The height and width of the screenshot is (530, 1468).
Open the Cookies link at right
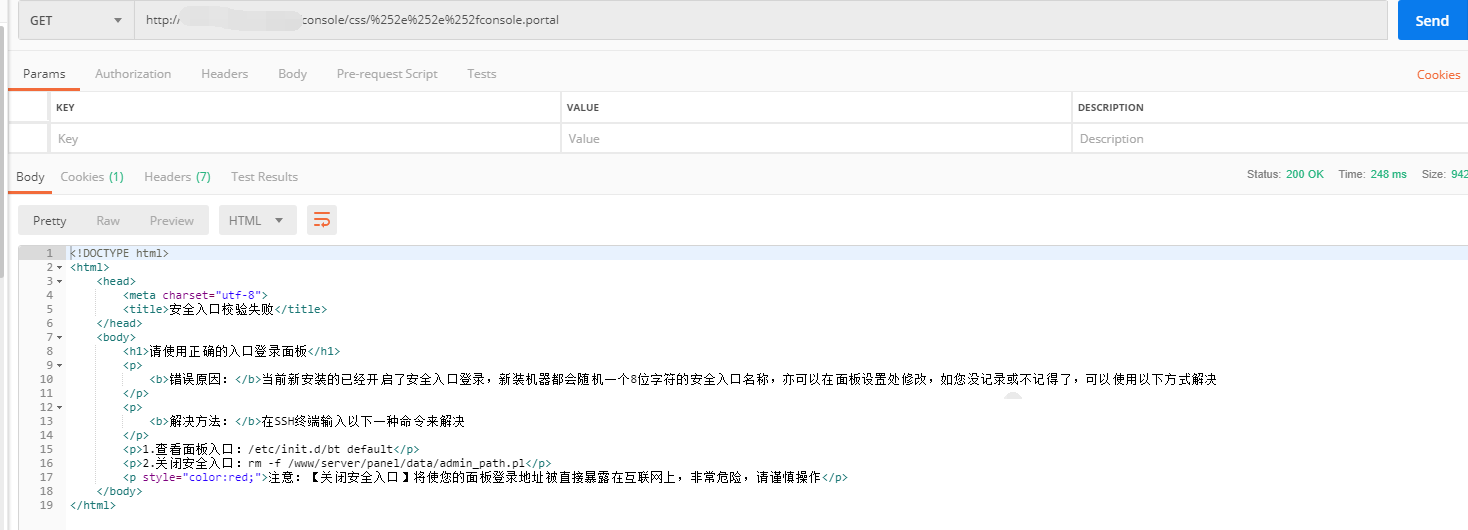(1438, 75)
